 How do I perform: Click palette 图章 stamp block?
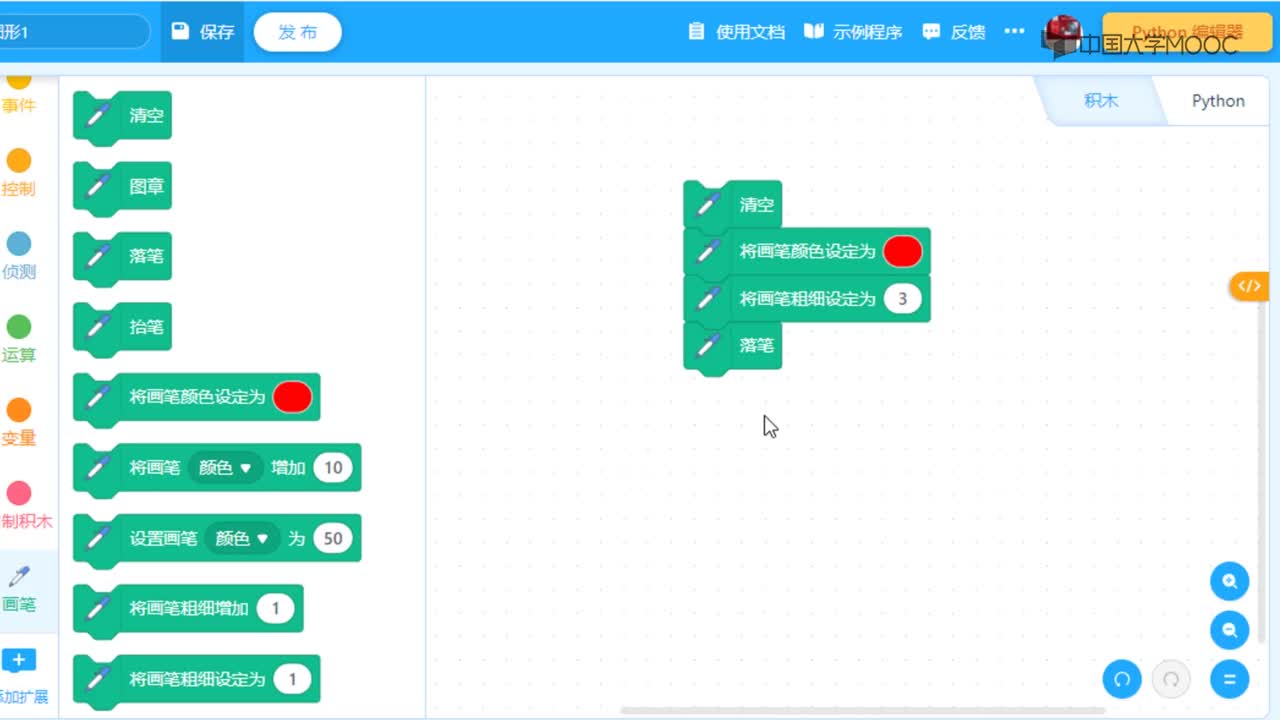point(122,187)
